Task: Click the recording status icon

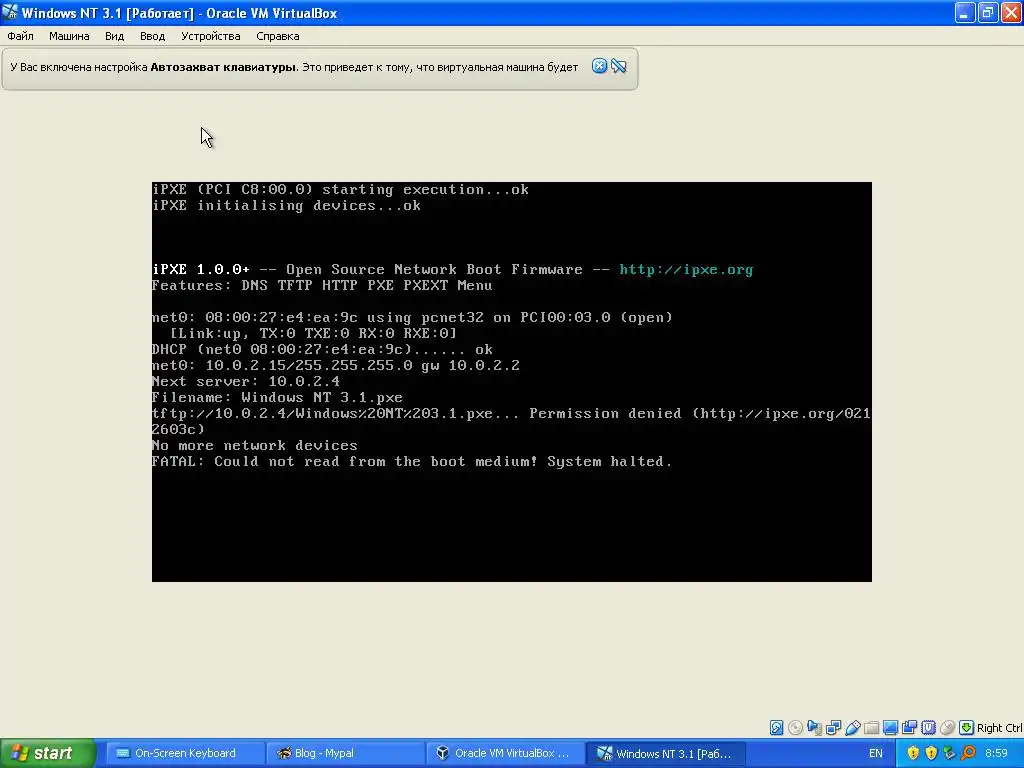Action: (x=909, y=728)
